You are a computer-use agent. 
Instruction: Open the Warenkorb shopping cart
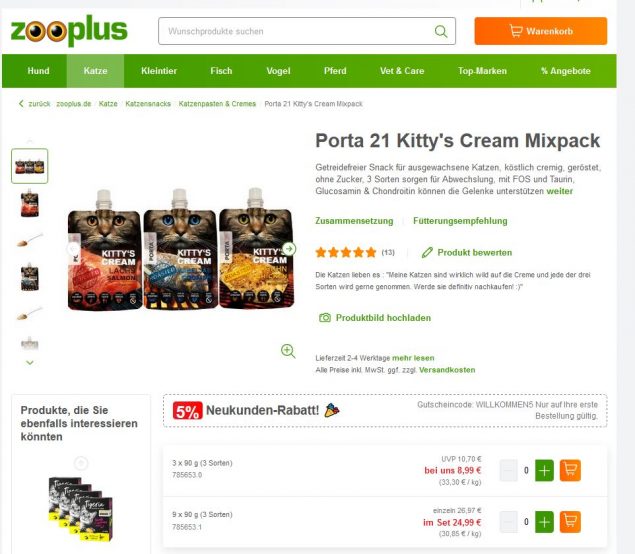(541, 31)
